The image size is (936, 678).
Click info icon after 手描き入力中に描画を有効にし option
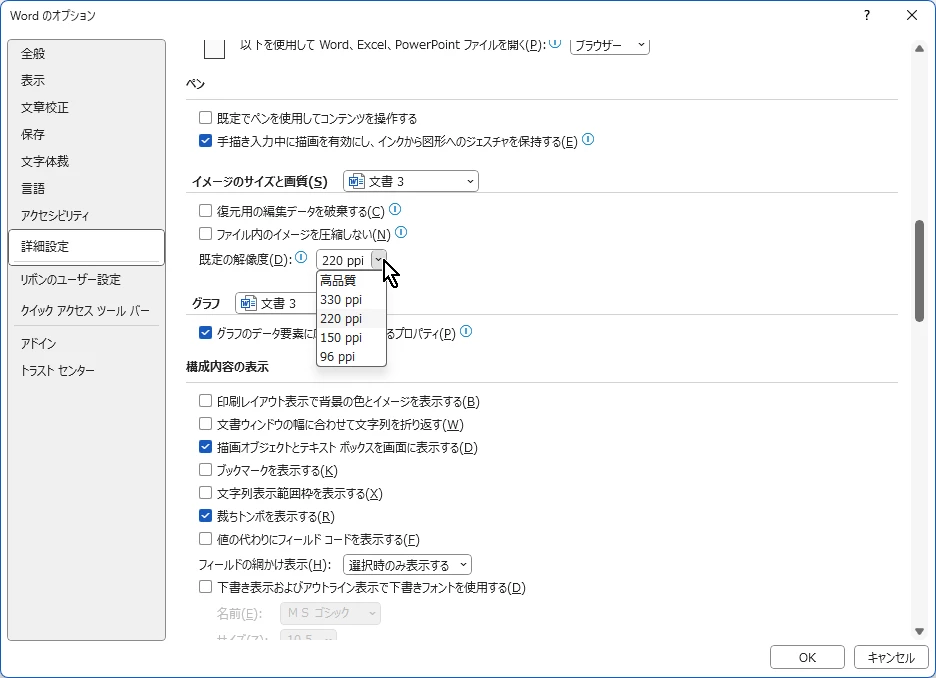coord(588,139)
